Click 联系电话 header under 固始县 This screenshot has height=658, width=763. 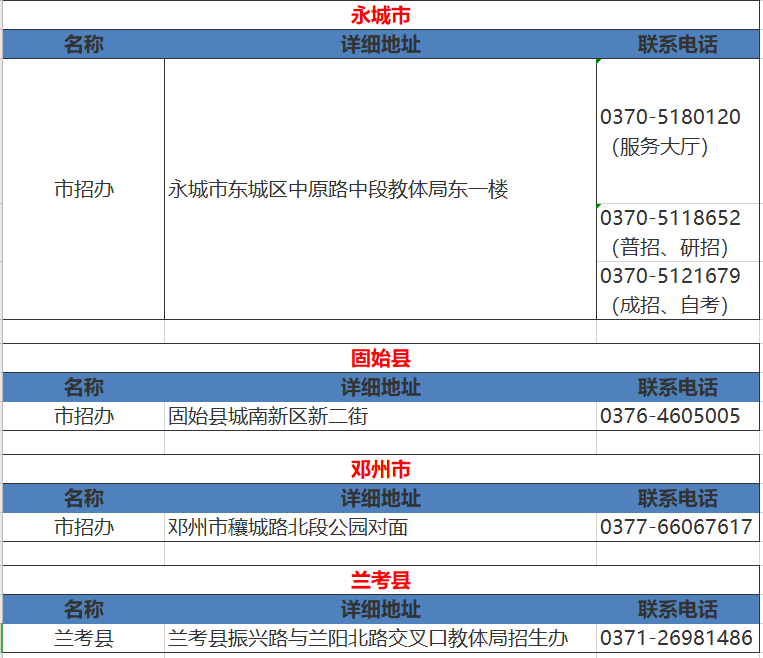click(x=678, y=387)
